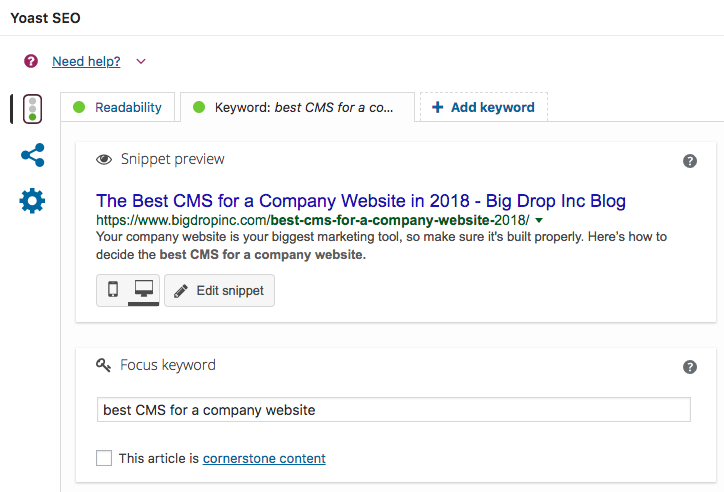The height and width of the screenshot is (492, 724).
Task: Open the social share settings icon
Action: pos(32,155)
